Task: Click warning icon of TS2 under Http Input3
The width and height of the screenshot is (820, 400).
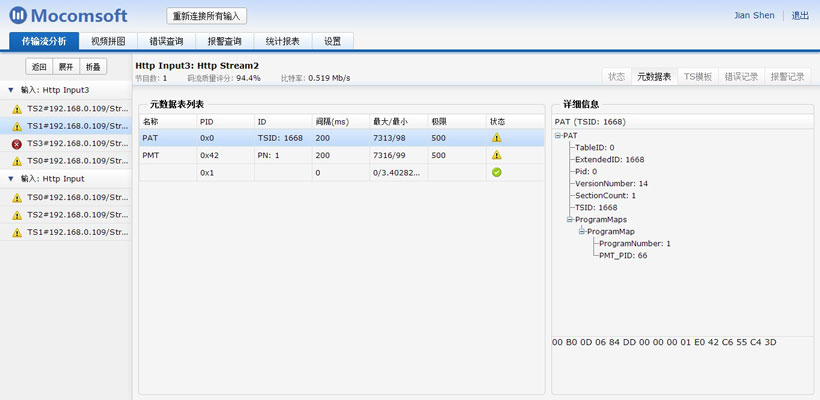Action: (17, 109)
